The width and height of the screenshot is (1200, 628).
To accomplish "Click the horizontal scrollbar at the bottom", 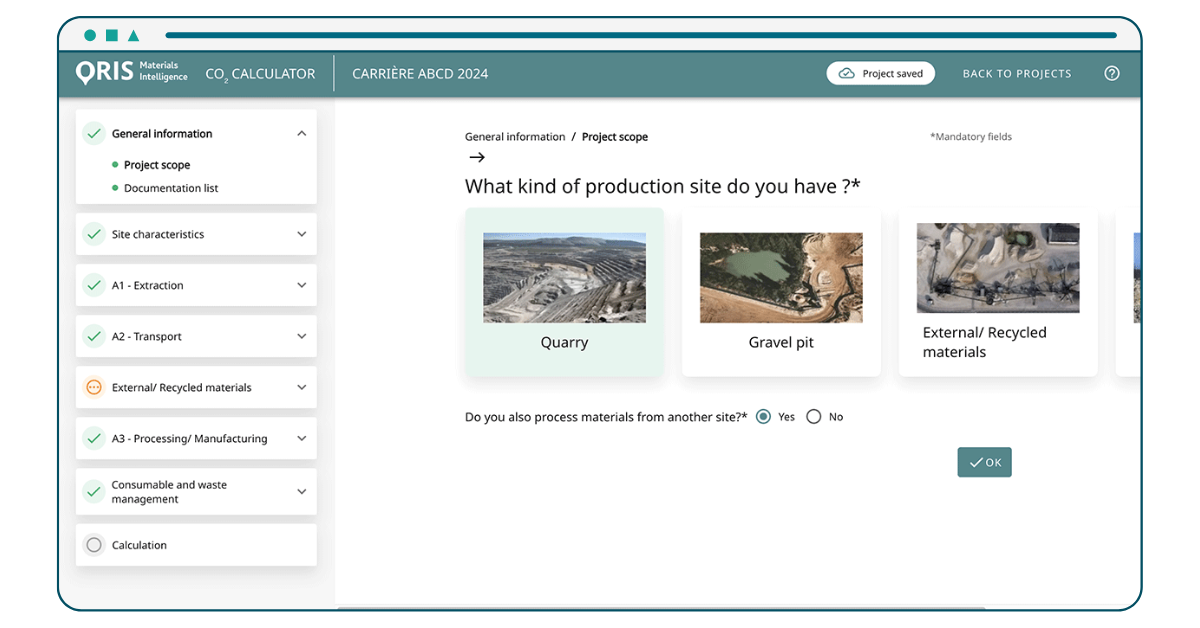I will pos(660,607).
